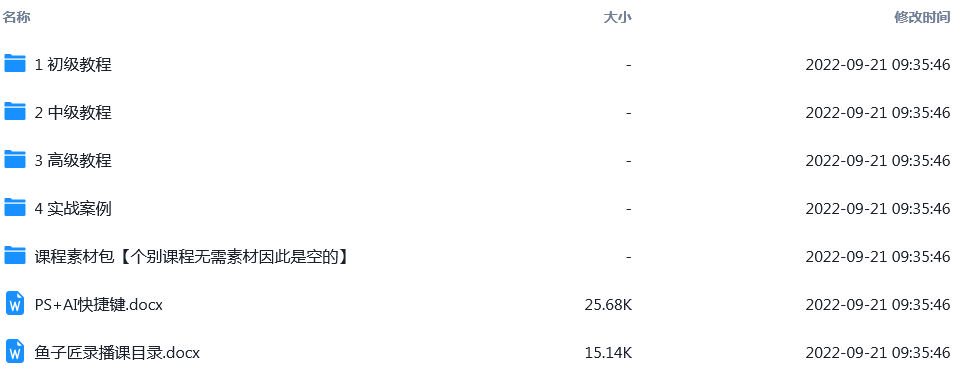Image resolution: width=961 pixels, height=377 pixels.
Task: Click Word document icon for 鱼子匠录播课目录.docx
Action: coord(15,351)
